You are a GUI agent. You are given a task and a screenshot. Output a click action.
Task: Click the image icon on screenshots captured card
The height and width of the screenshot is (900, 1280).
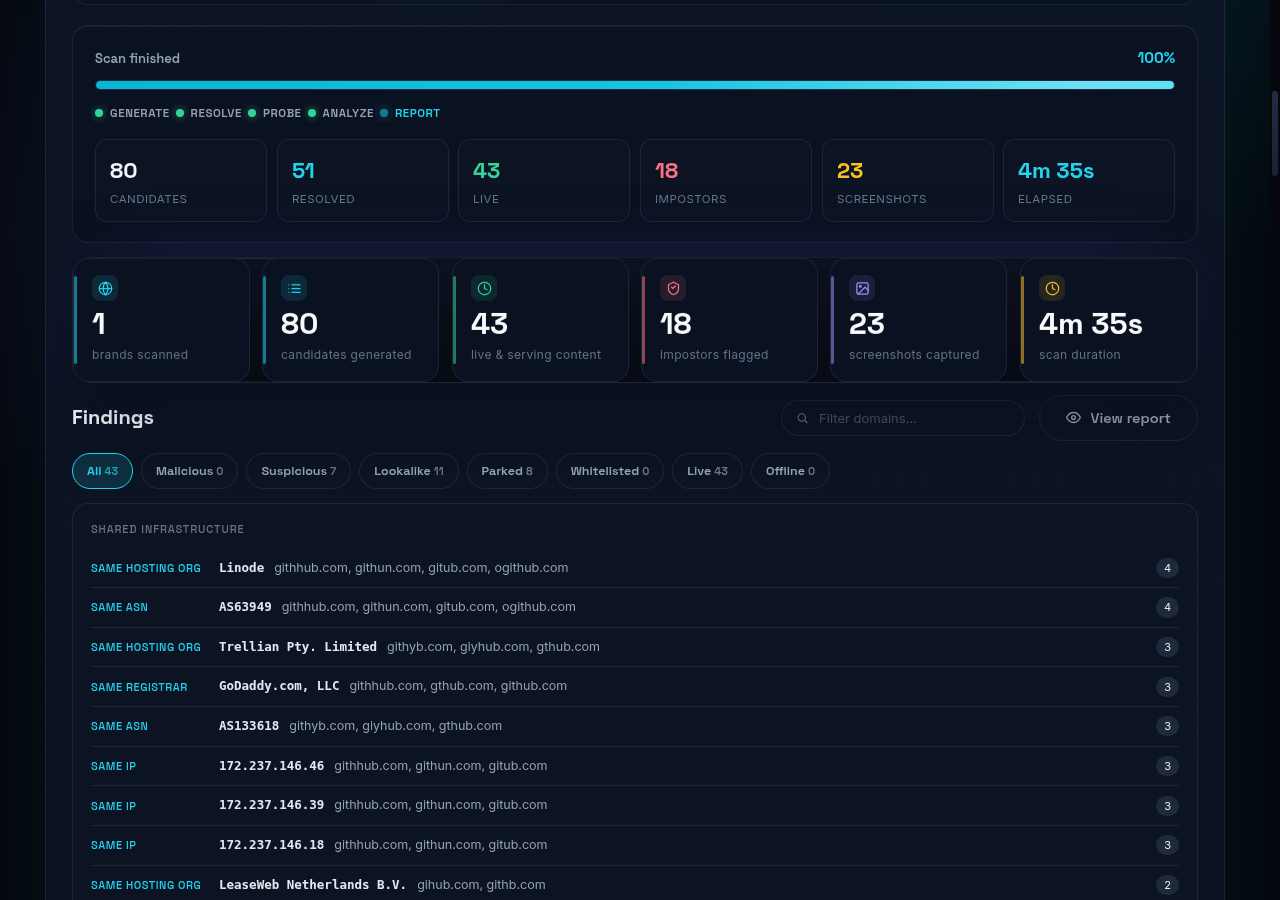[862, 288]
